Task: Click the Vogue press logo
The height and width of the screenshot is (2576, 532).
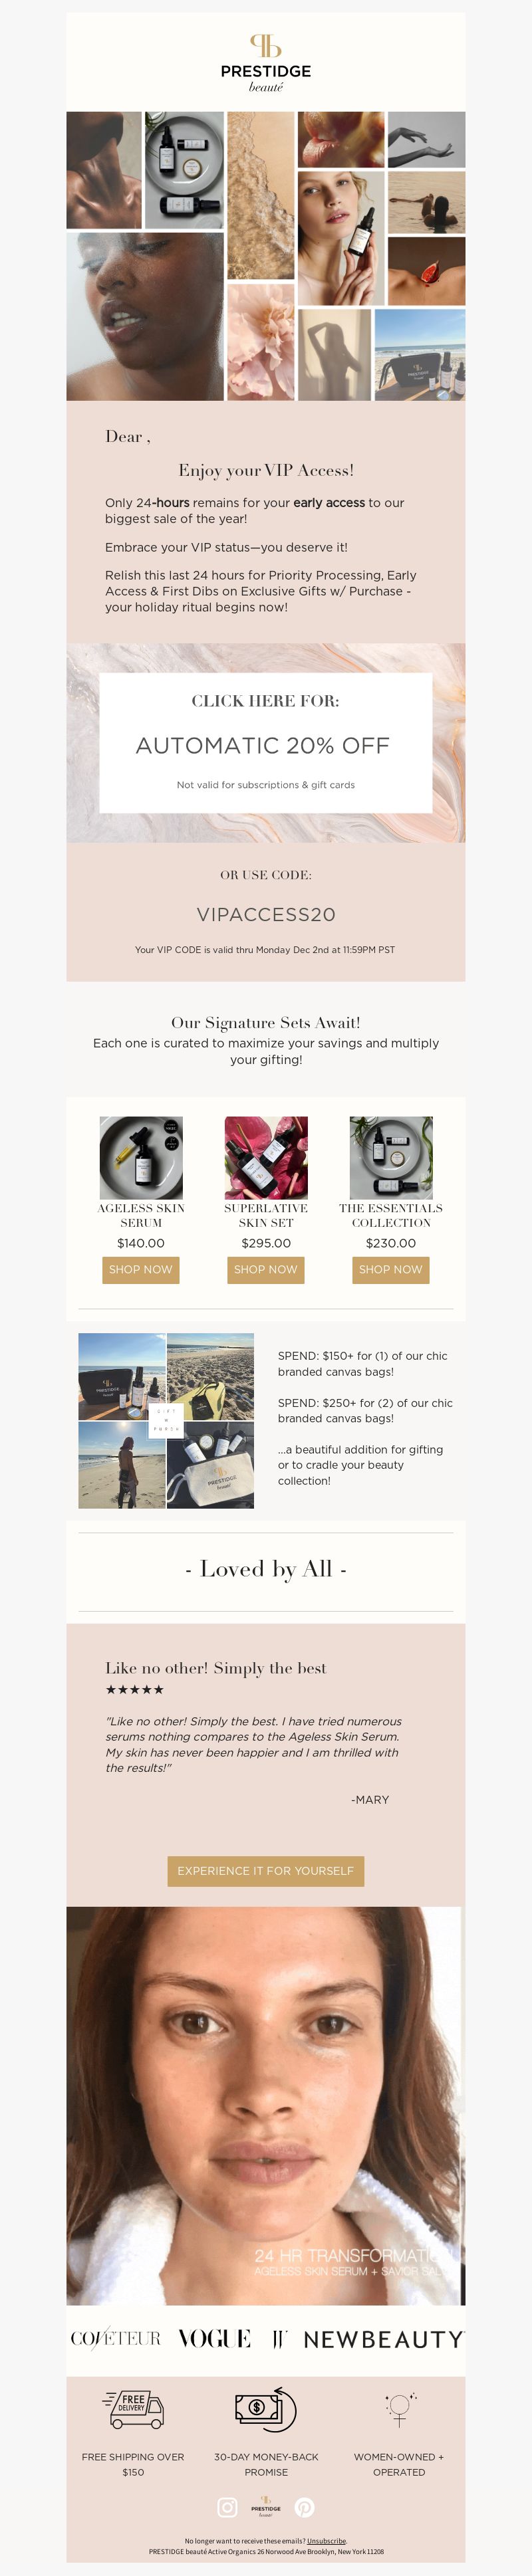Action: tap(214, 2338)
